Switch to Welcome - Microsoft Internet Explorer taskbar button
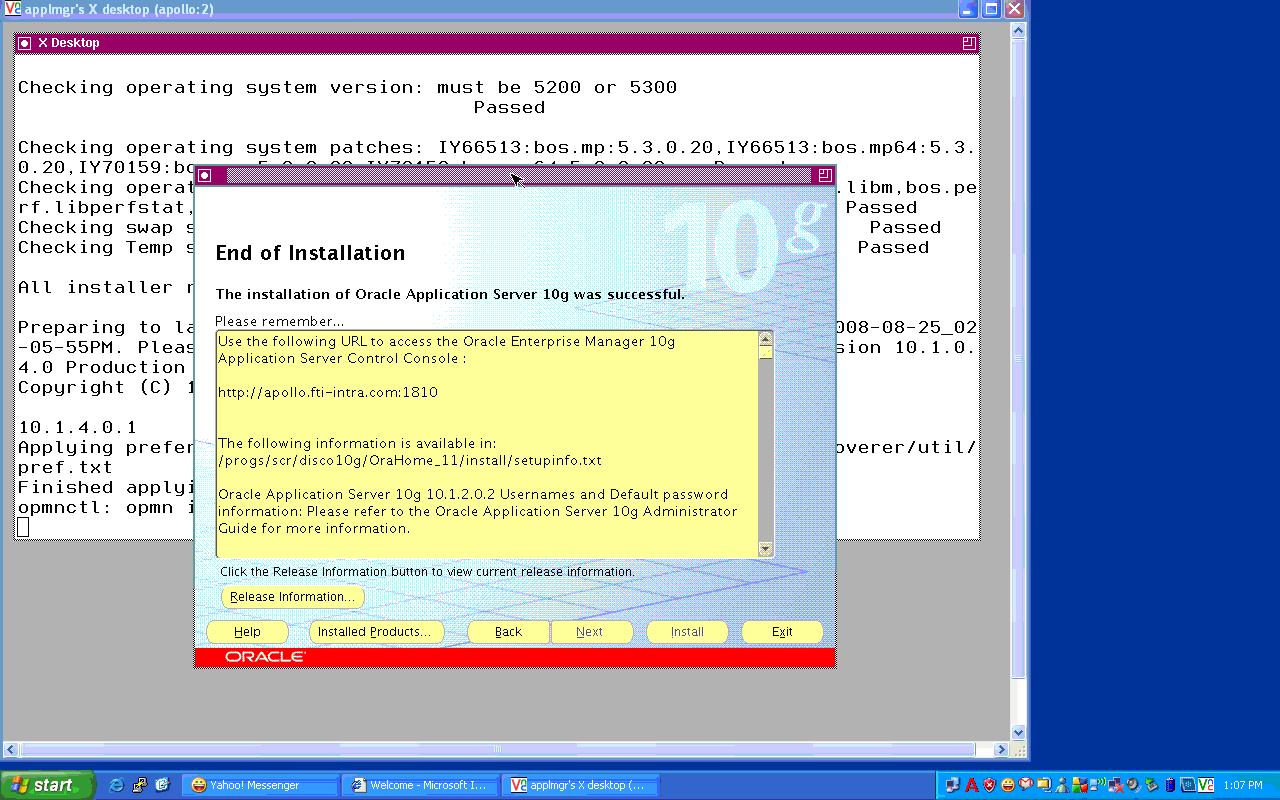The image size is (1280, 800). click(420, 785)
